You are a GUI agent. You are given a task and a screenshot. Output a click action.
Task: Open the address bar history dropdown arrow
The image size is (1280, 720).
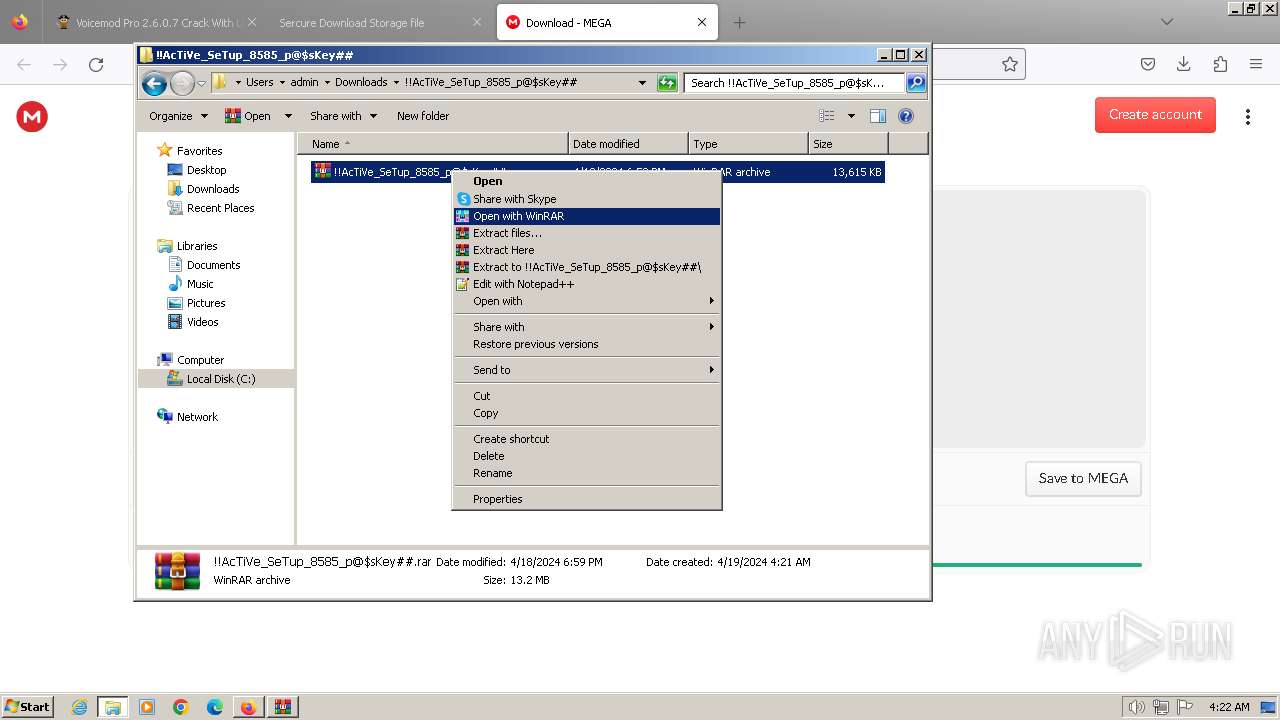[642, 83]
